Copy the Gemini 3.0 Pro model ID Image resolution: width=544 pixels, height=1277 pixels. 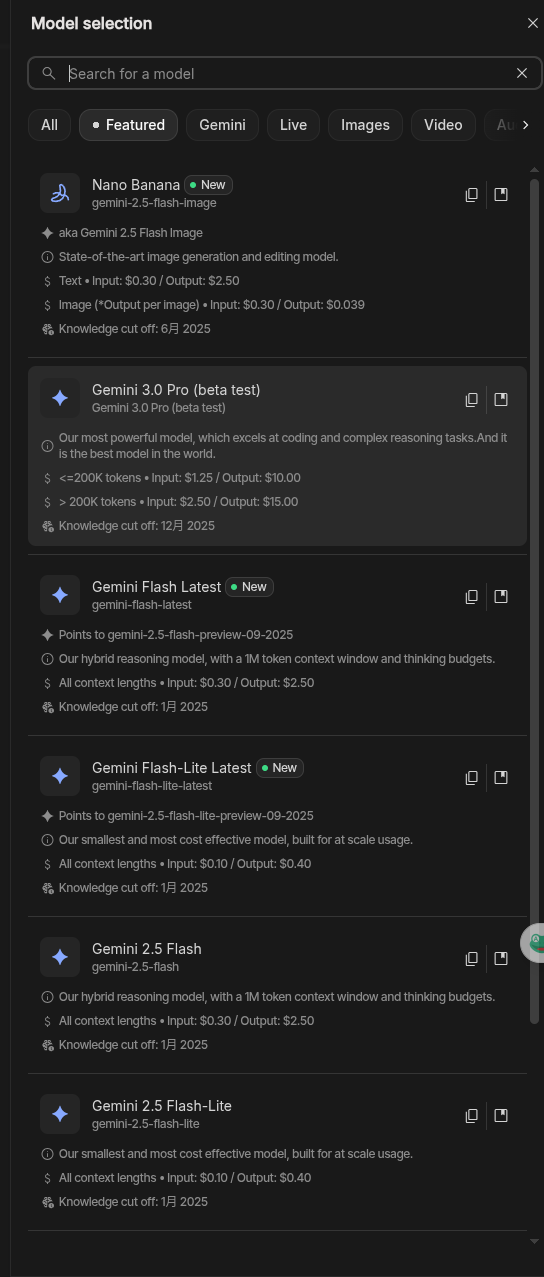[471, 400]
